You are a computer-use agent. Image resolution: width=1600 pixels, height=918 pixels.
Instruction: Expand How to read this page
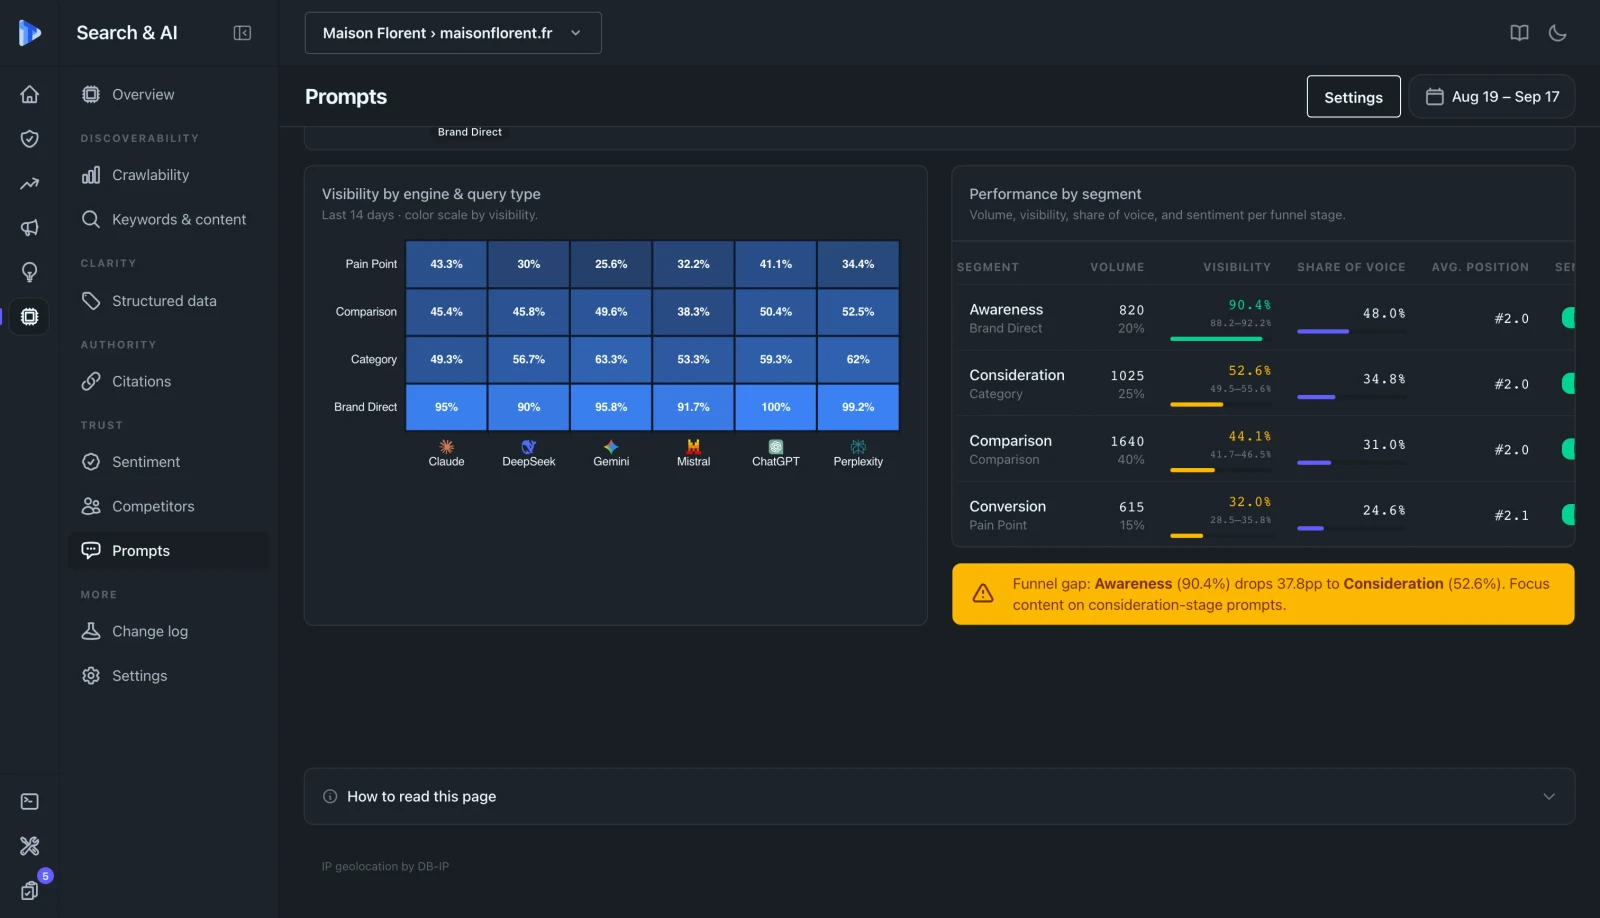point(939,797)
